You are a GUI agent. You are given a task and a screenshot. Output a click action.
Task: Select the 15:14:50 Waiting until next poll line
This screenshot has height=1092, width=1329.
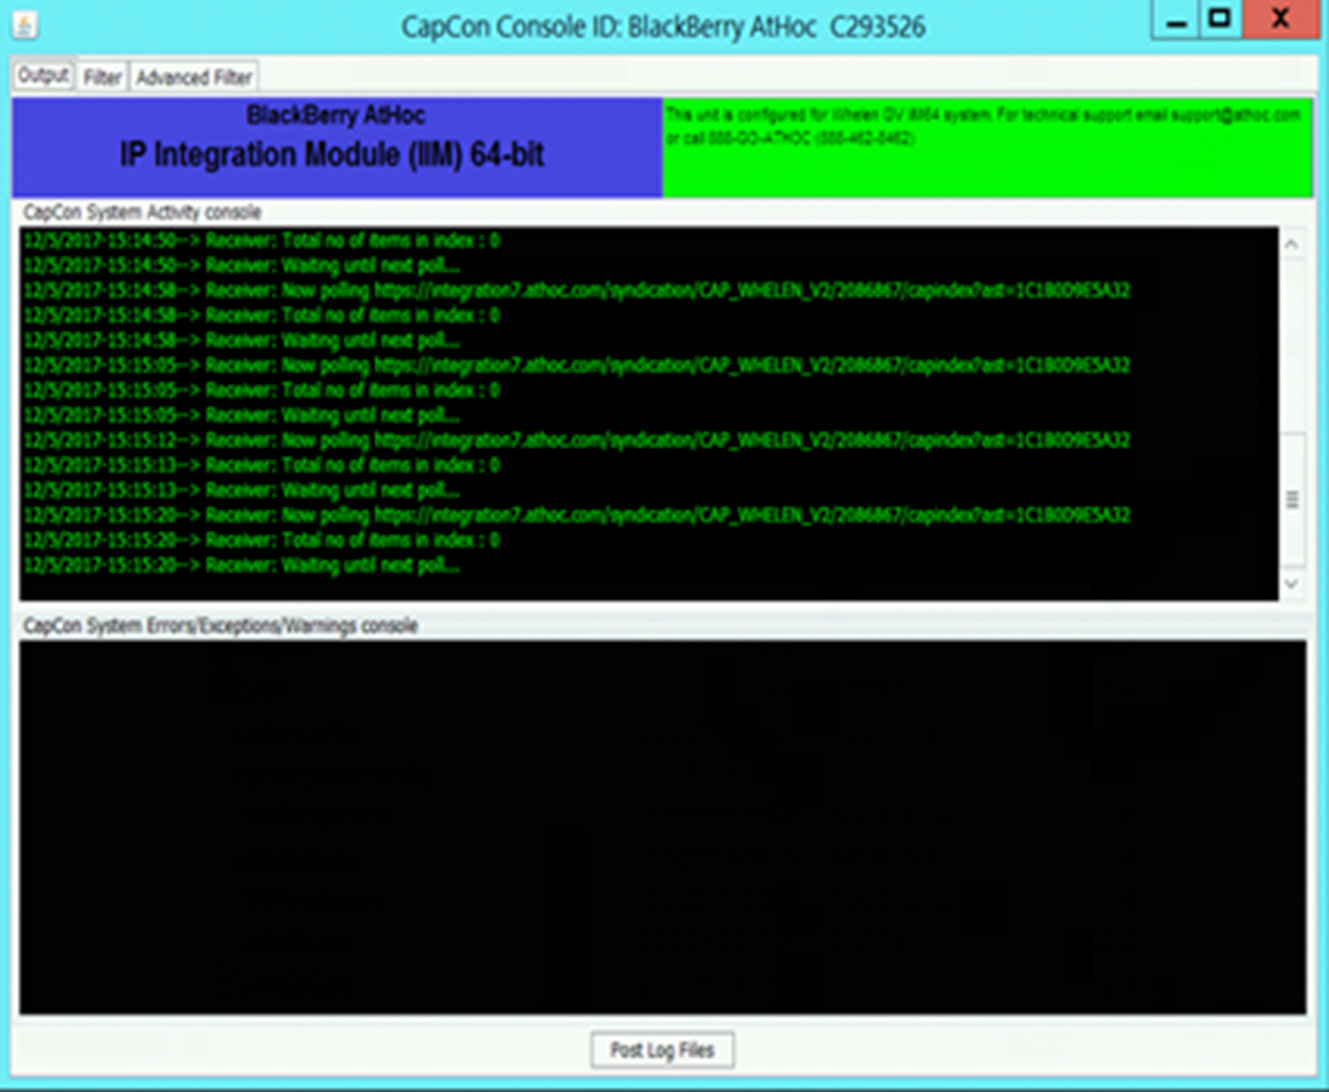pos(241,265)
